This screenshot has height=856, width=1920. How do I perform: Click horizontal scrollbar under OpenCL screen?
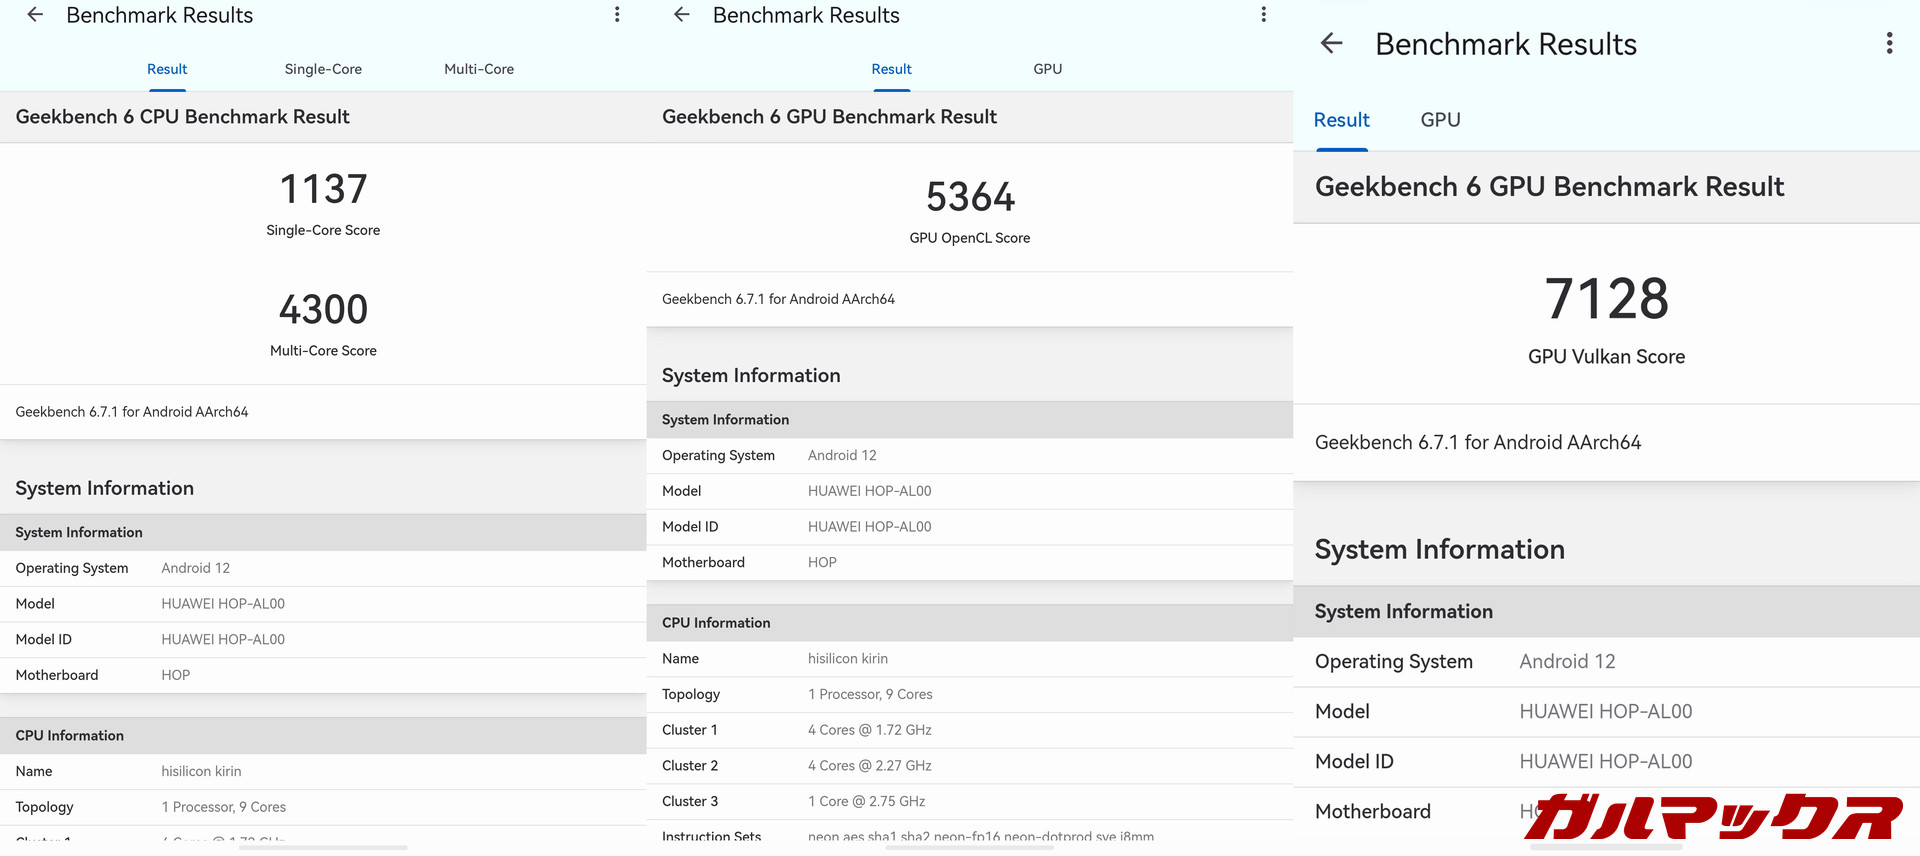(x=970, y=848)
